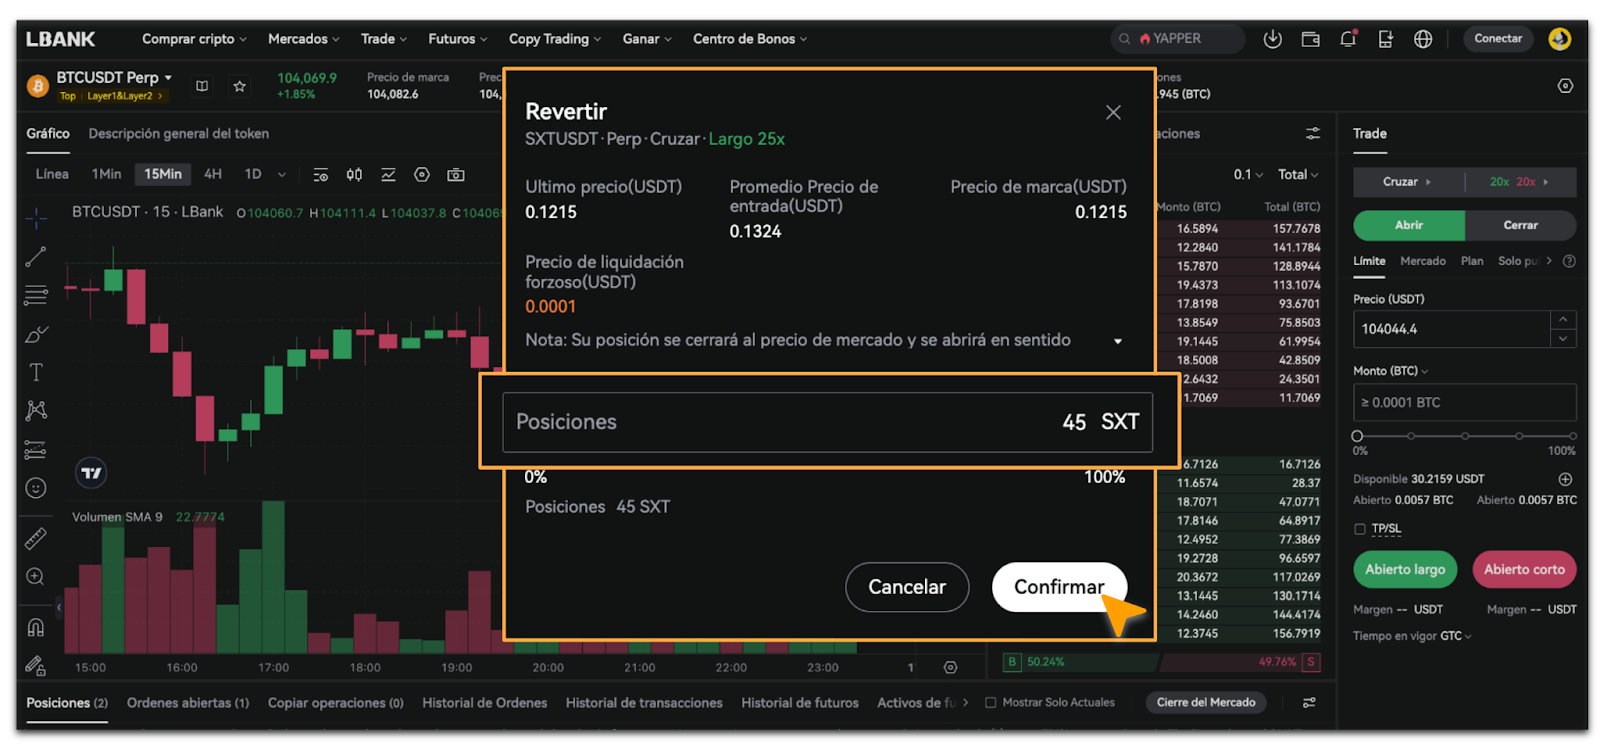
Task: Click the help icon next to order types
Action: pyautogui.click(x=1569, y=261)
